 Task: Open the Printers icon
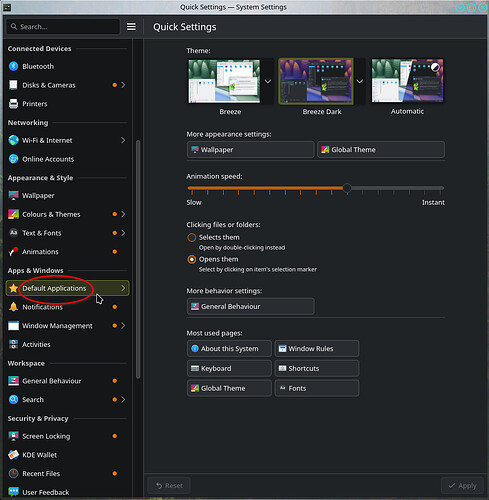click(x=13, y=104)
